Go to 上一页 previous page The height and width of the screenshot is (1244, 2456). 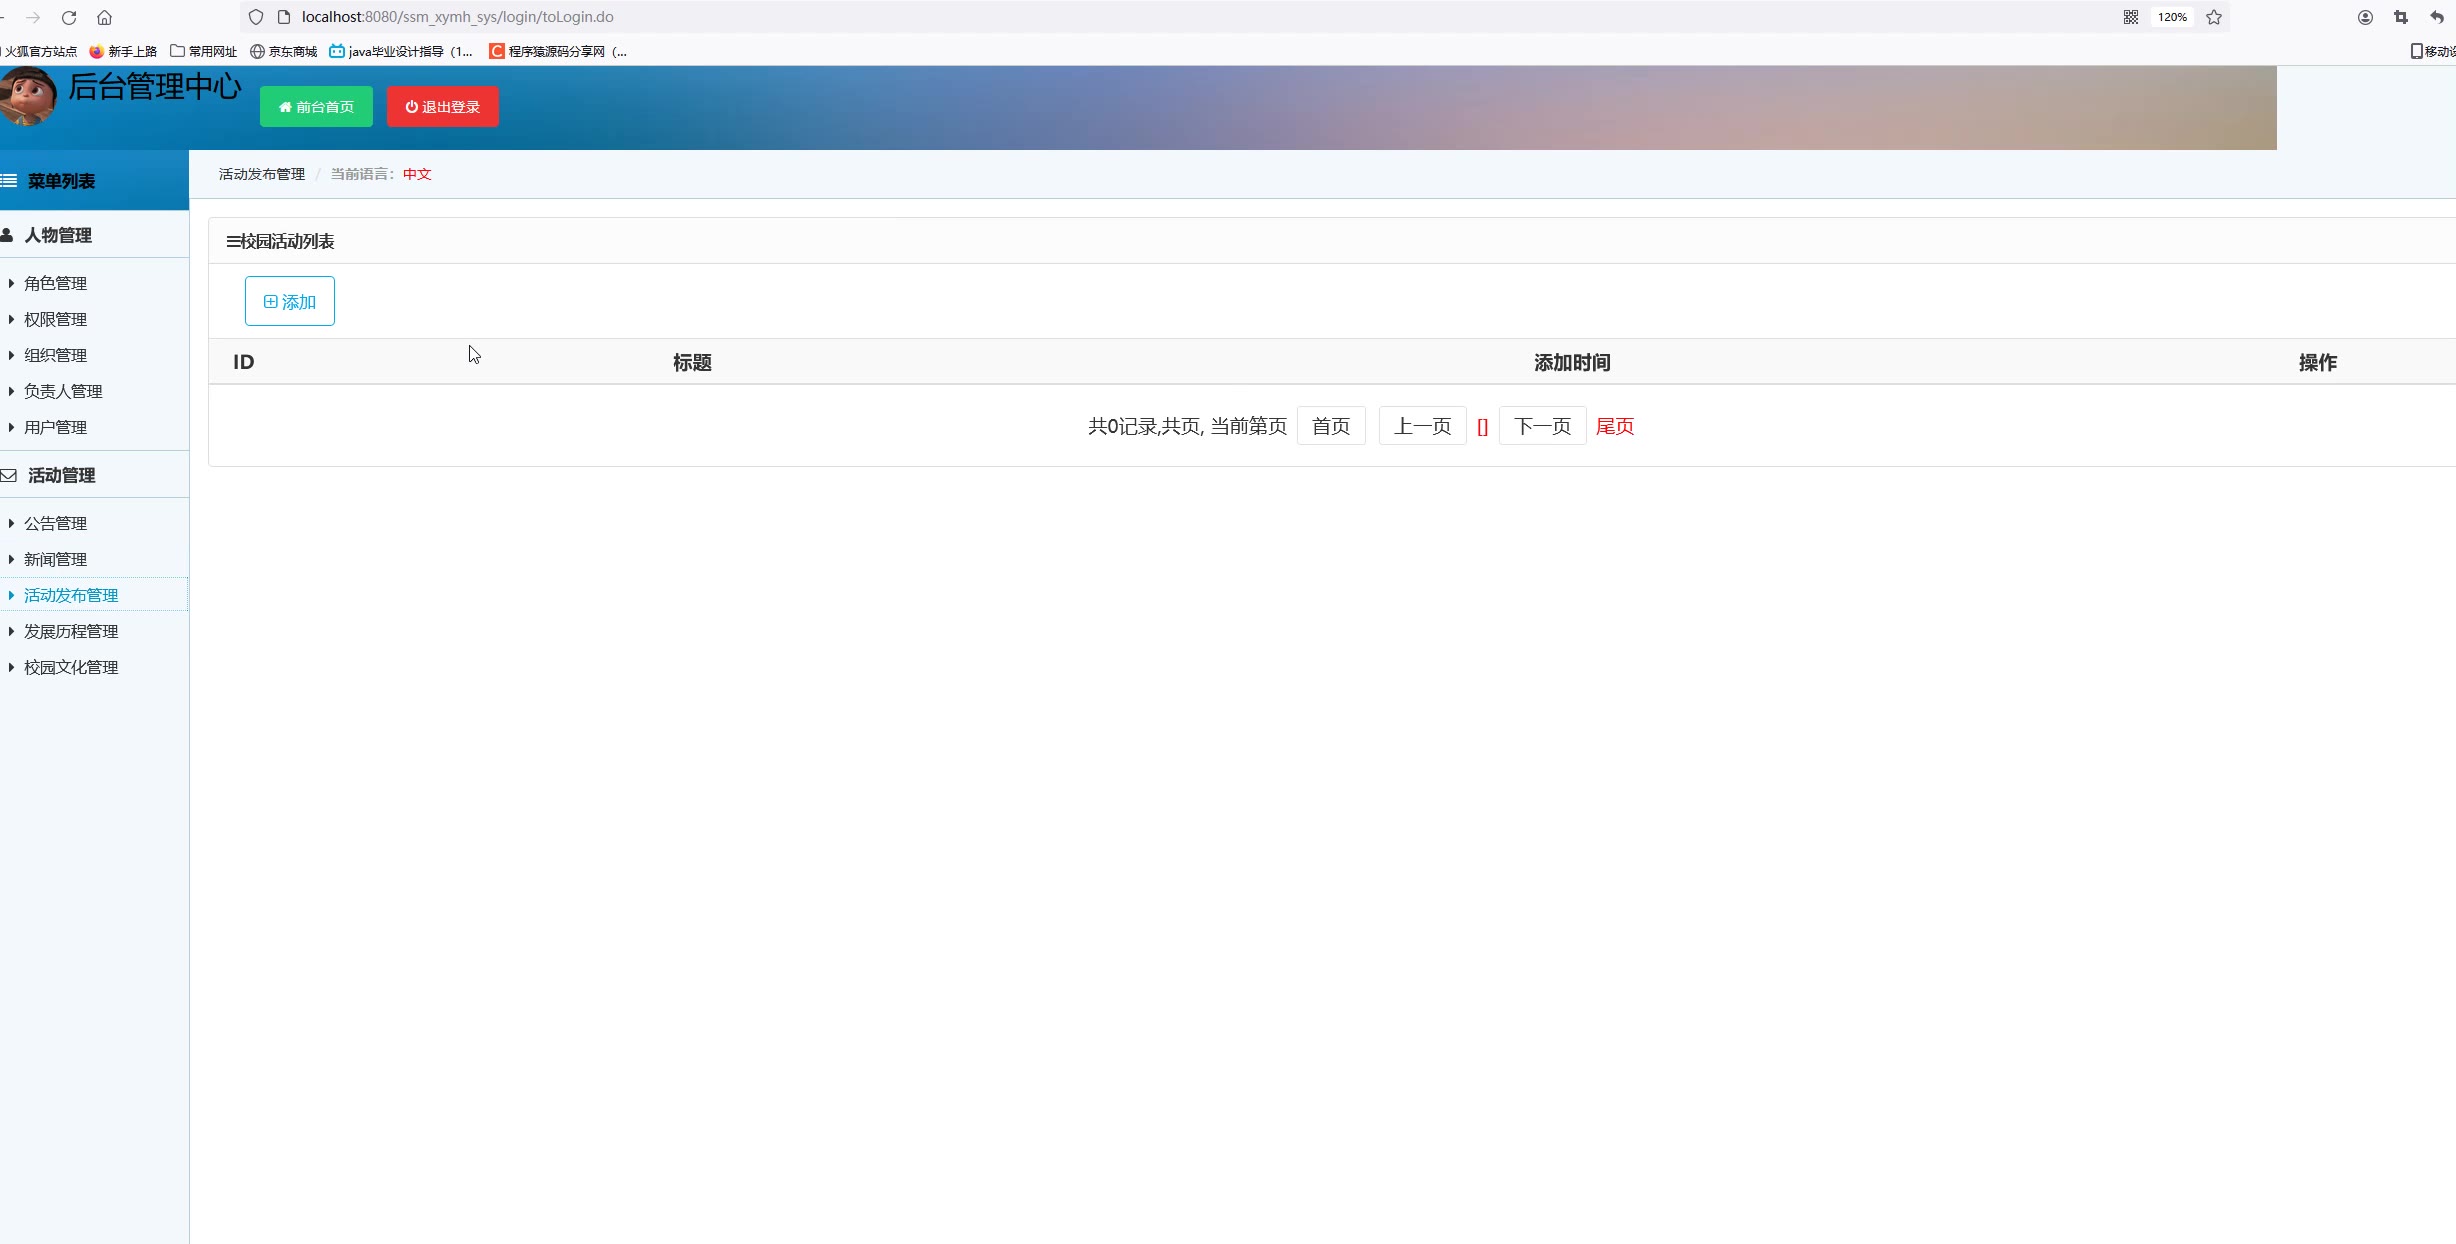[x=1423, y=426]
